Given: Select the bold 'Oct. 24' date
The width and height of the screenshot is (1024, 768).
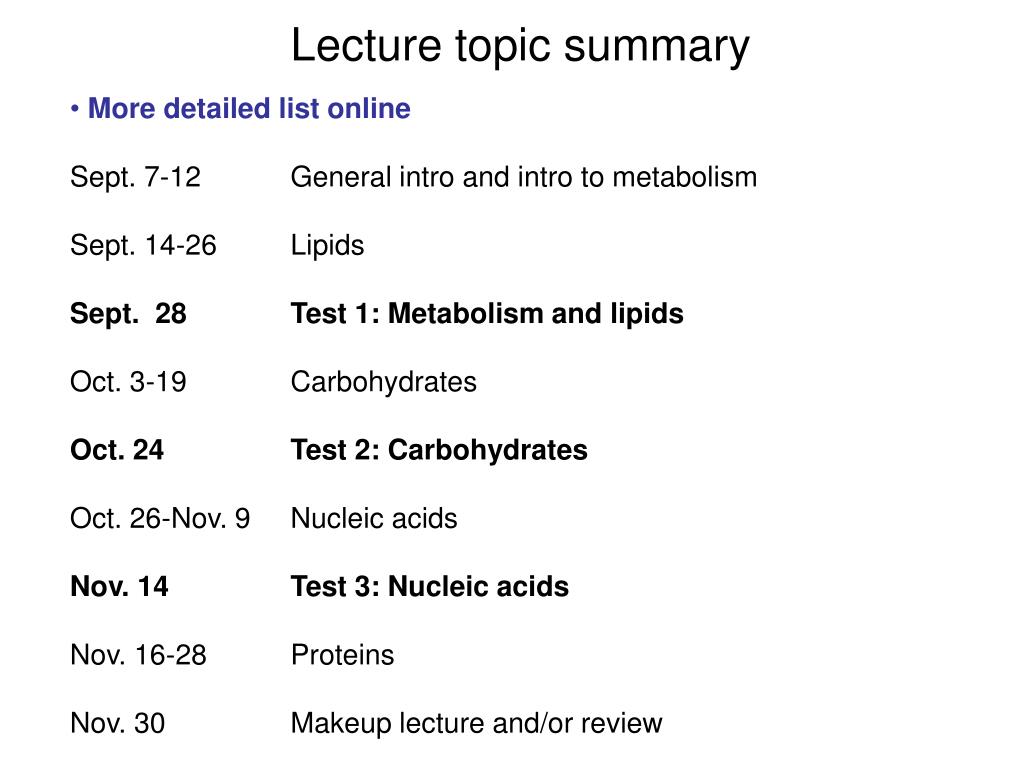Looking at the screenshot, I should [117, 451].
